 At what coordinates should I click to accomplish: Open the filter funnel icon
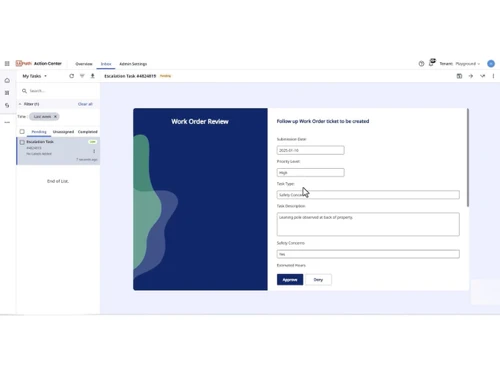[x=82, y=76]
